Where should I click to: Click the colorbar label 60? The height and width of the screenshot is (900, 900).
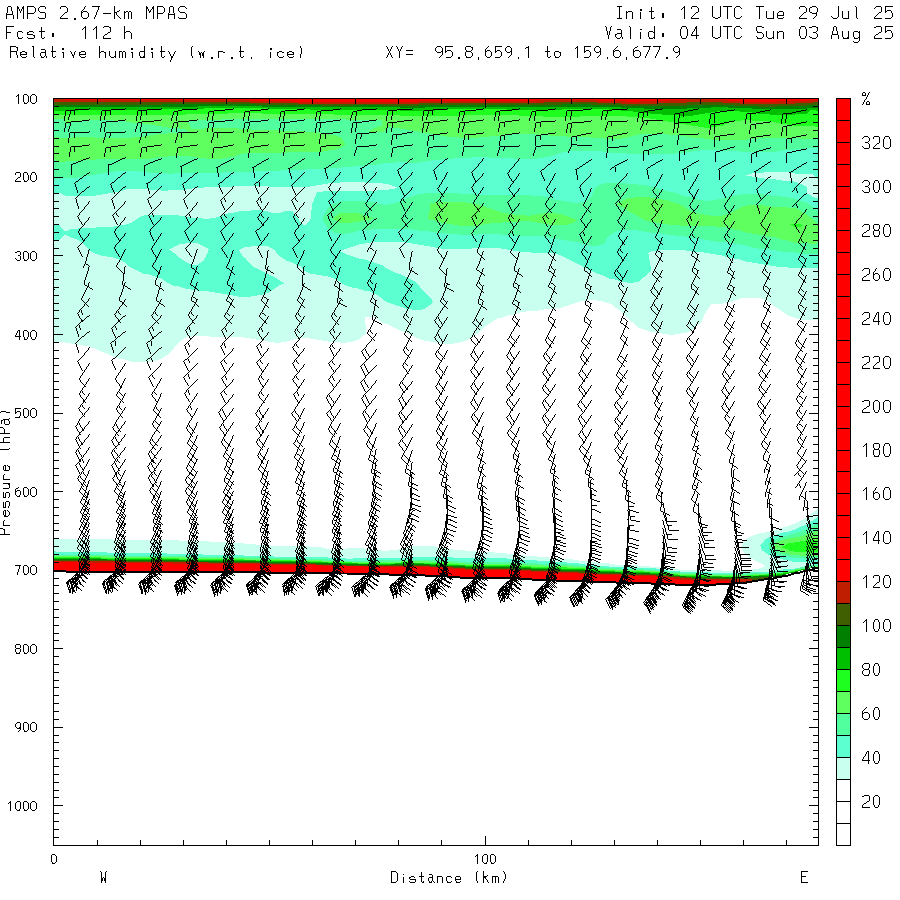coord(871,714)
